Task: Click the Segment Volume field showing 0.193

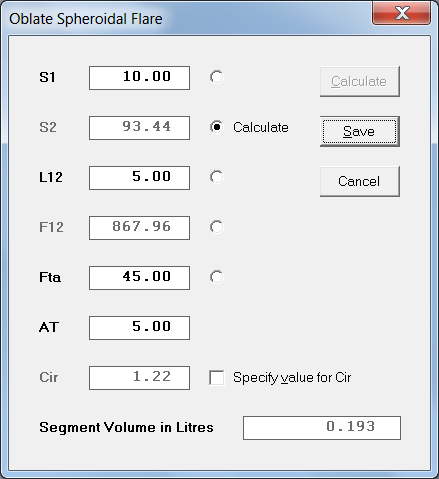Action: pos(322,428)
